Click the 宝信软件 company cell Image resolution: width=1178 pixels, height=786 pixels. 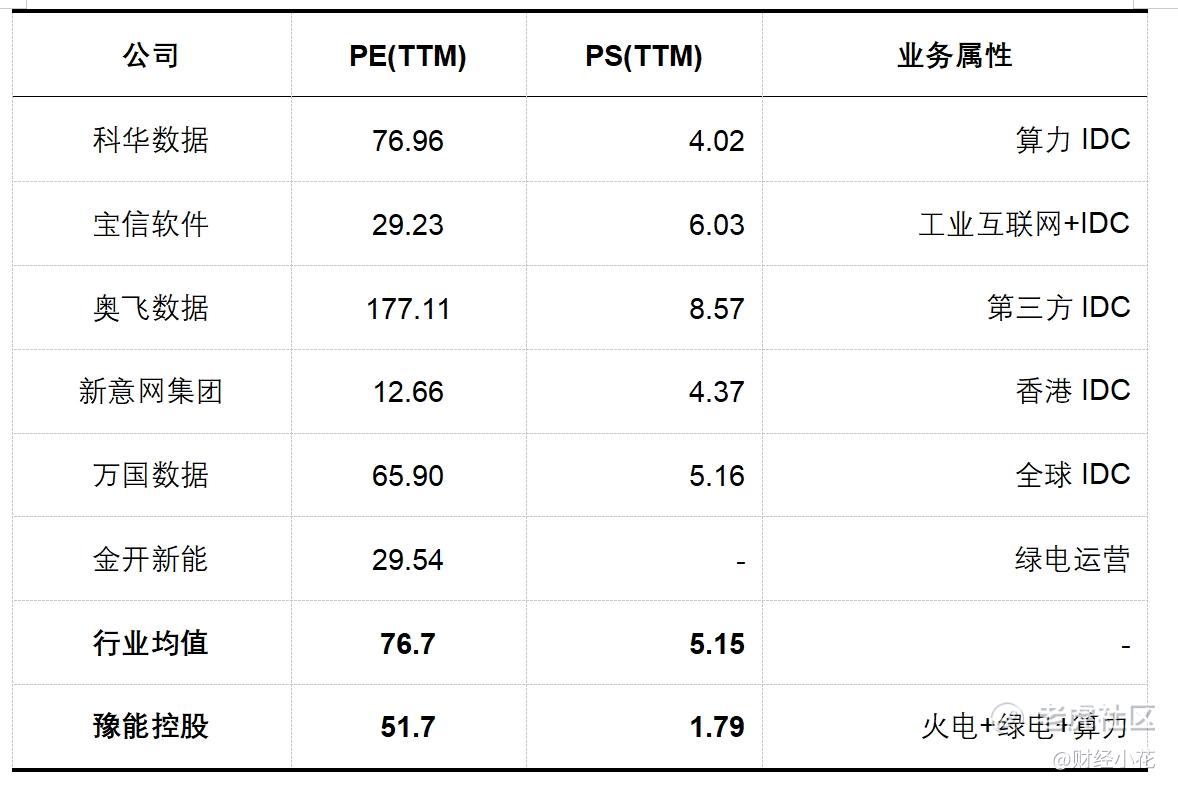(151, 224)
